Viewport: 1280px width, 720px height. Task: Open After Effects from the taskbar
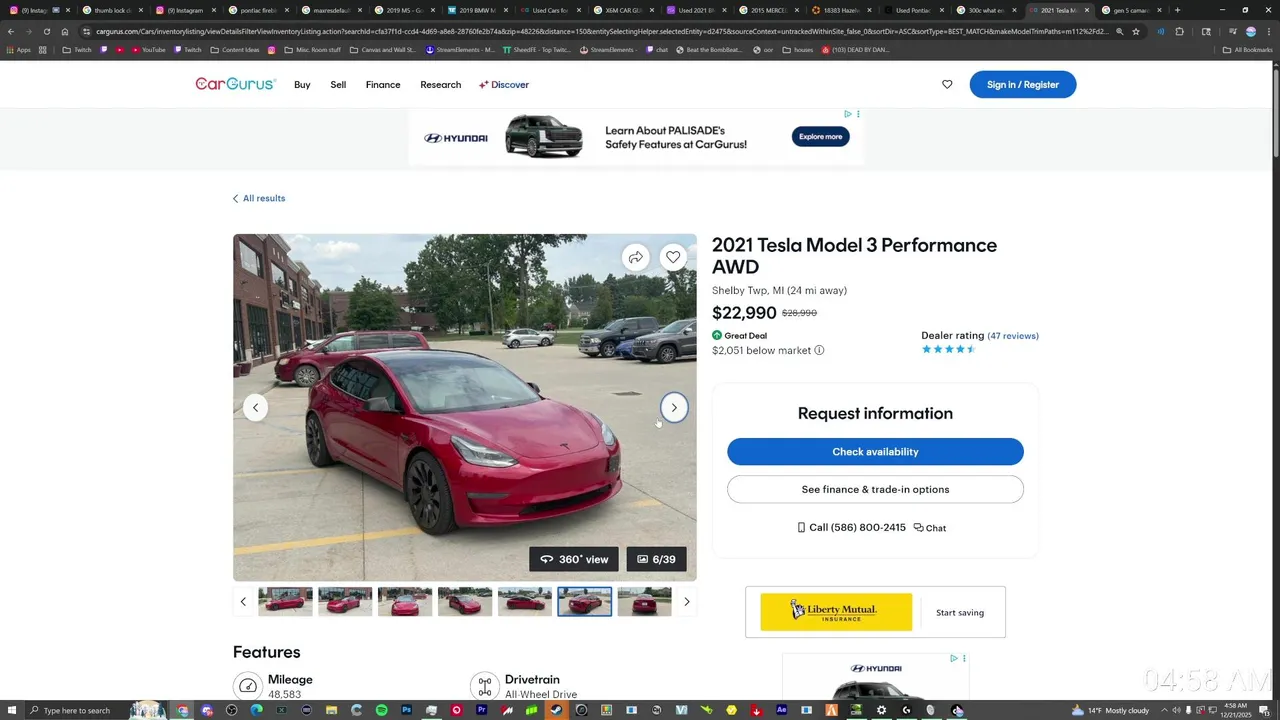[x=781, y=710]
